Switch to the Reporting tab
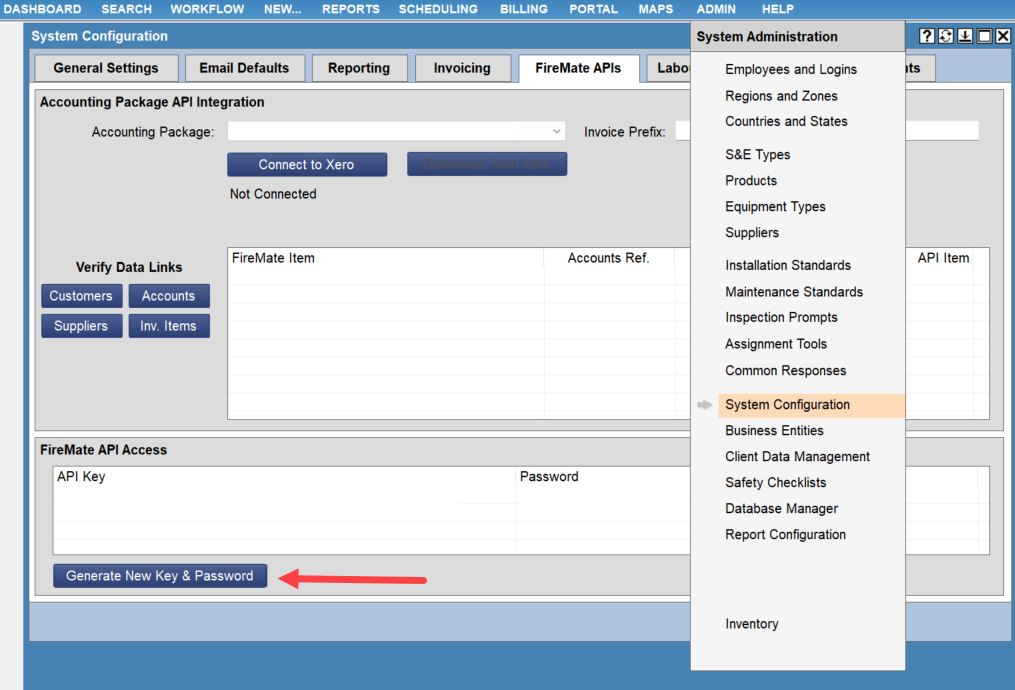Image resolution: width=1015 pixels, height=690 pixels. pyautogui.click(x=359, y=68)
